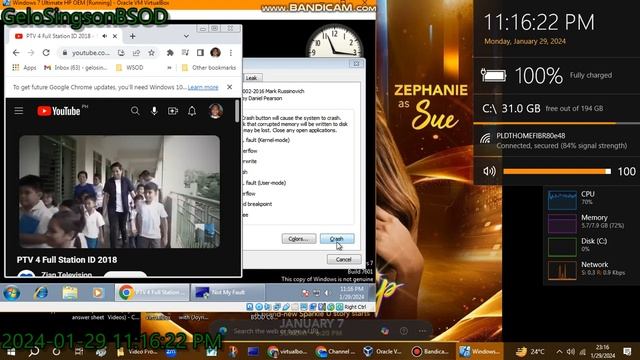Screen dimensions: 640x360
Task: Open the Network usage graph
Action: click(x=562, y=270)
